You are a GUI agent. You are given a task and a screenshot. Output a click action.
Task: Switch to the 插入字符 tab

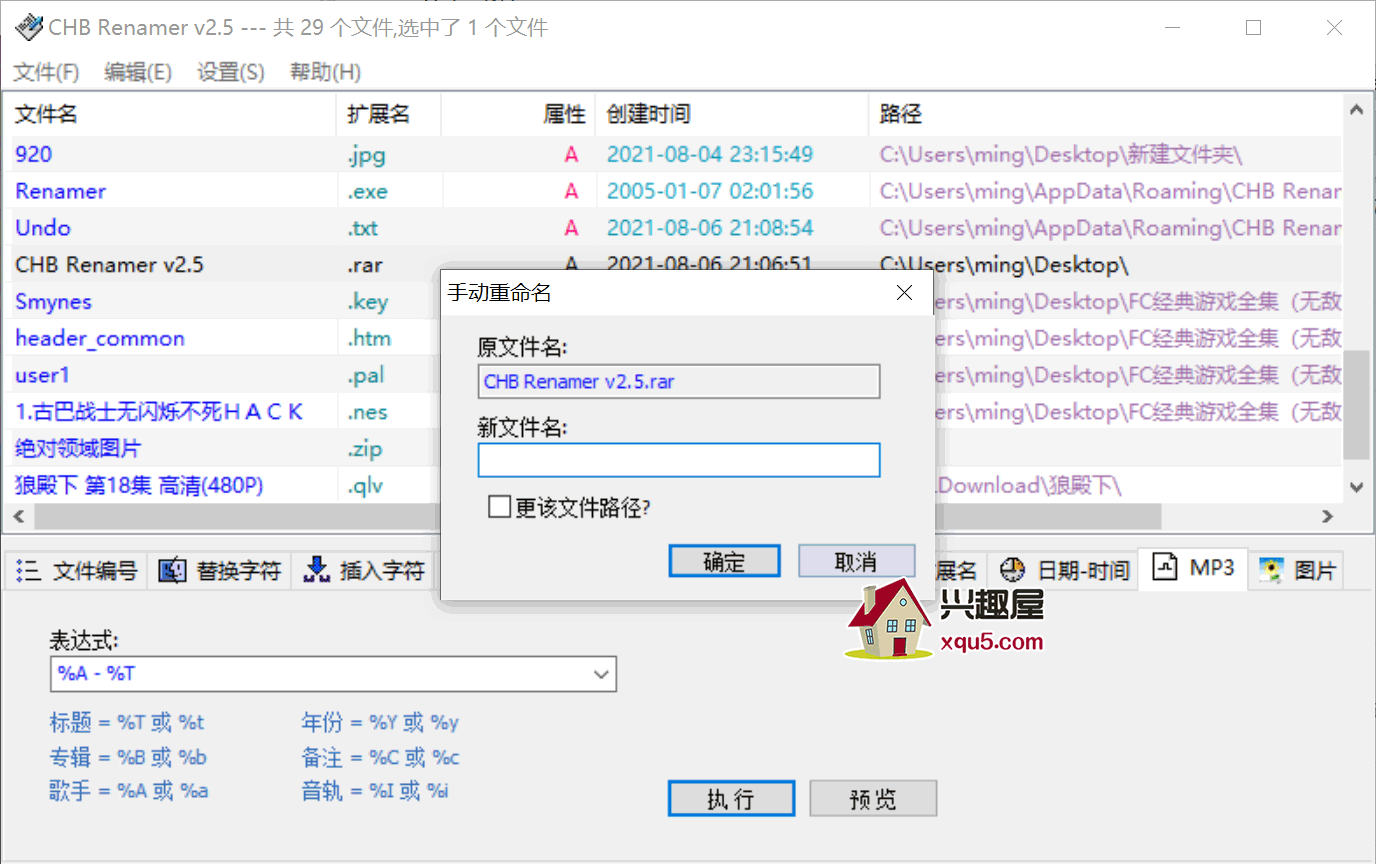click(363, 571)
